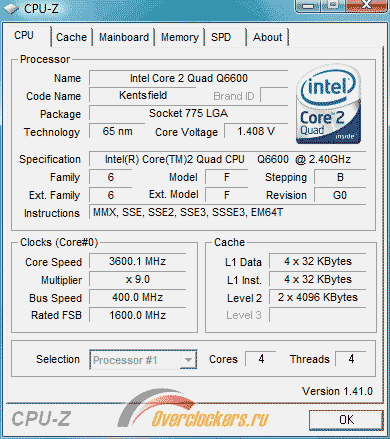390x439 pixels.
Task: Open the About tab
Action: [267, 37]
